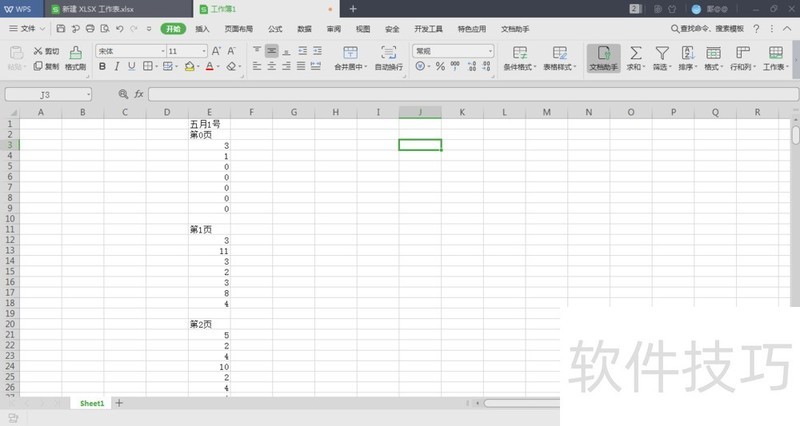Center text horizontally in cell

point(271,66)
